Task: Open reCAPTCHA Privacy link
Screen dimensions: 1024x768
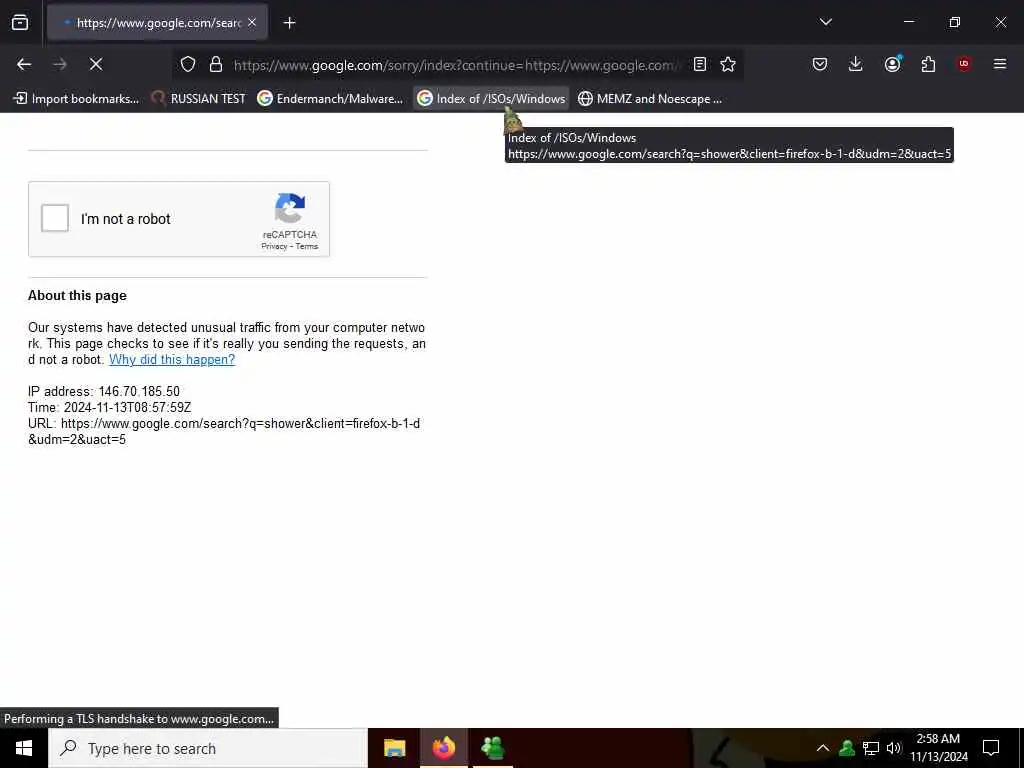Action: (274, 246)
